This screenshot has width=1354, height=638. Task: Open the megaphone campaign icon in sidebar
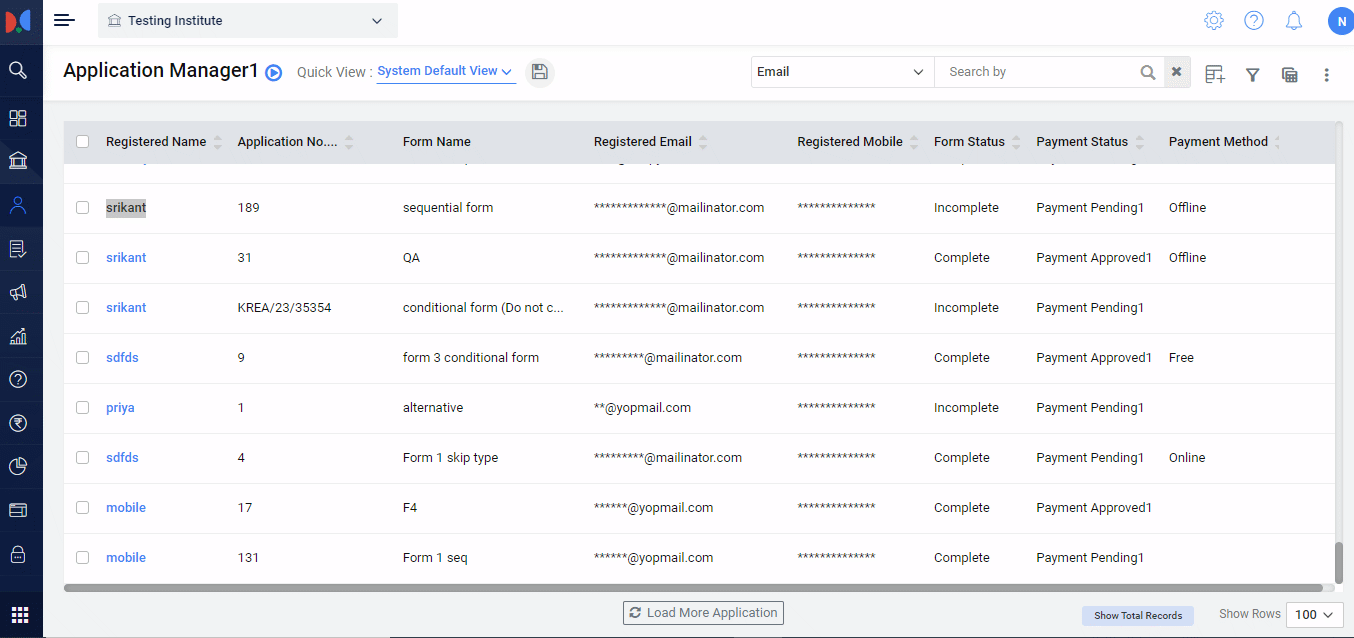[x=18, y=292]
